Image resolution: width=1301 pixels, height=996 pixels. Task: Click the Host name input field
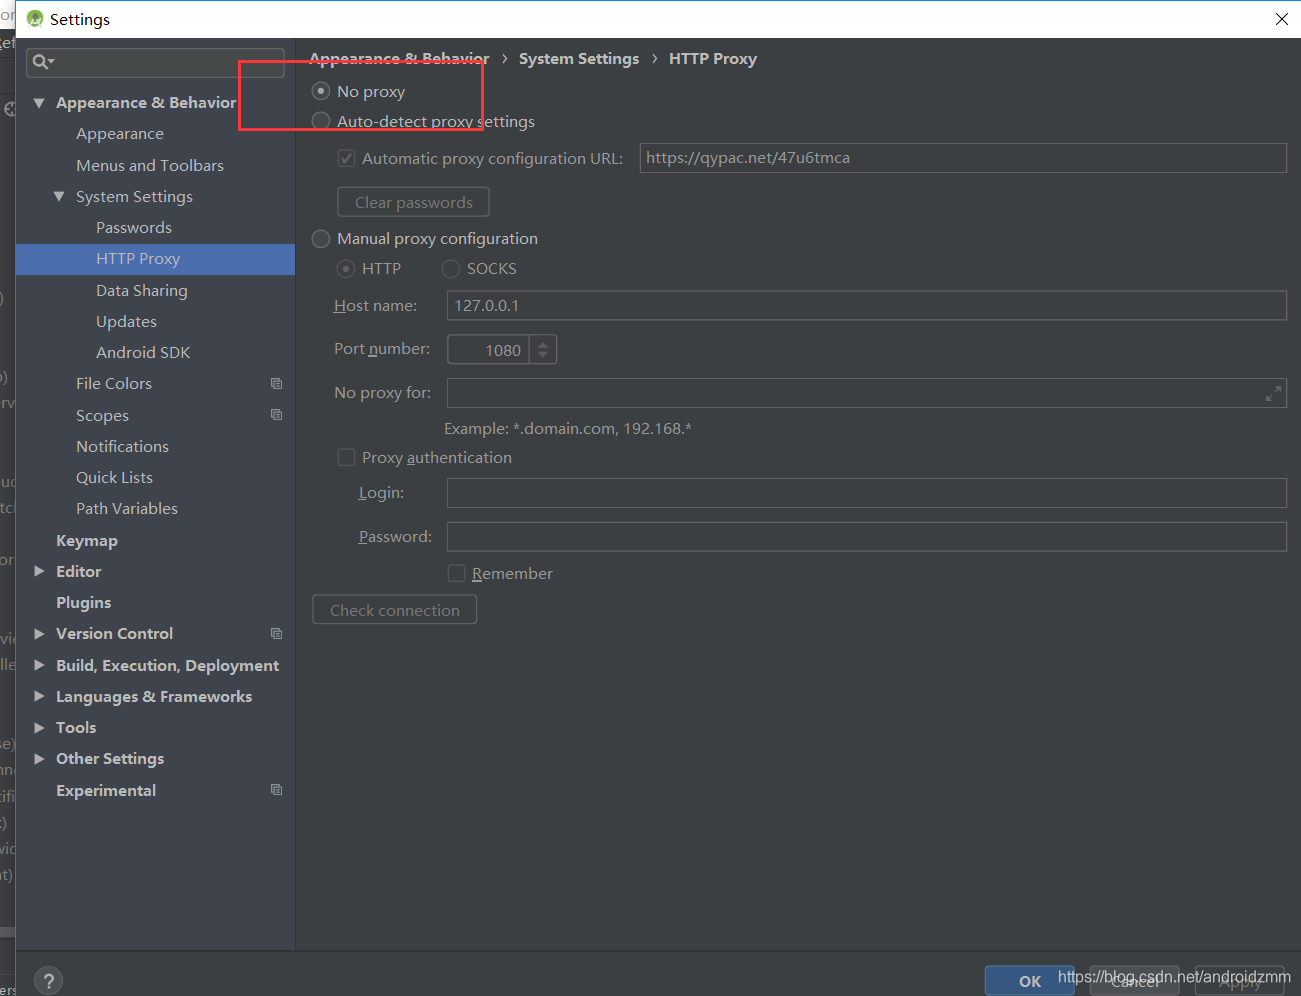(x=867, y=306)
